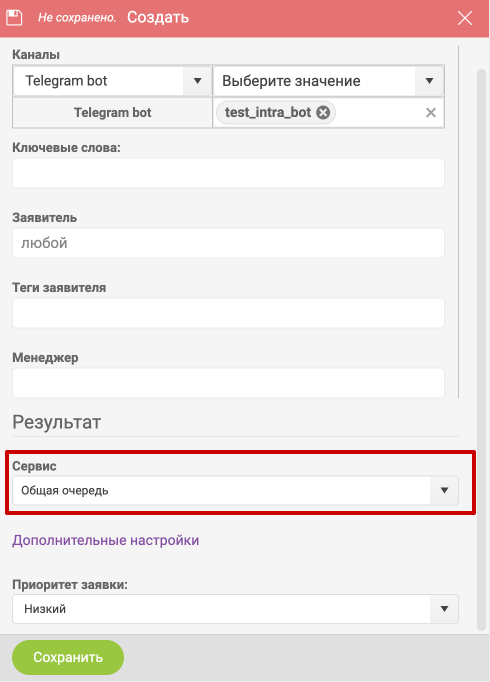Expand the Приоритет заявки dropdown arrow
Screen dimensions: 490x682
tap(444, 609)
